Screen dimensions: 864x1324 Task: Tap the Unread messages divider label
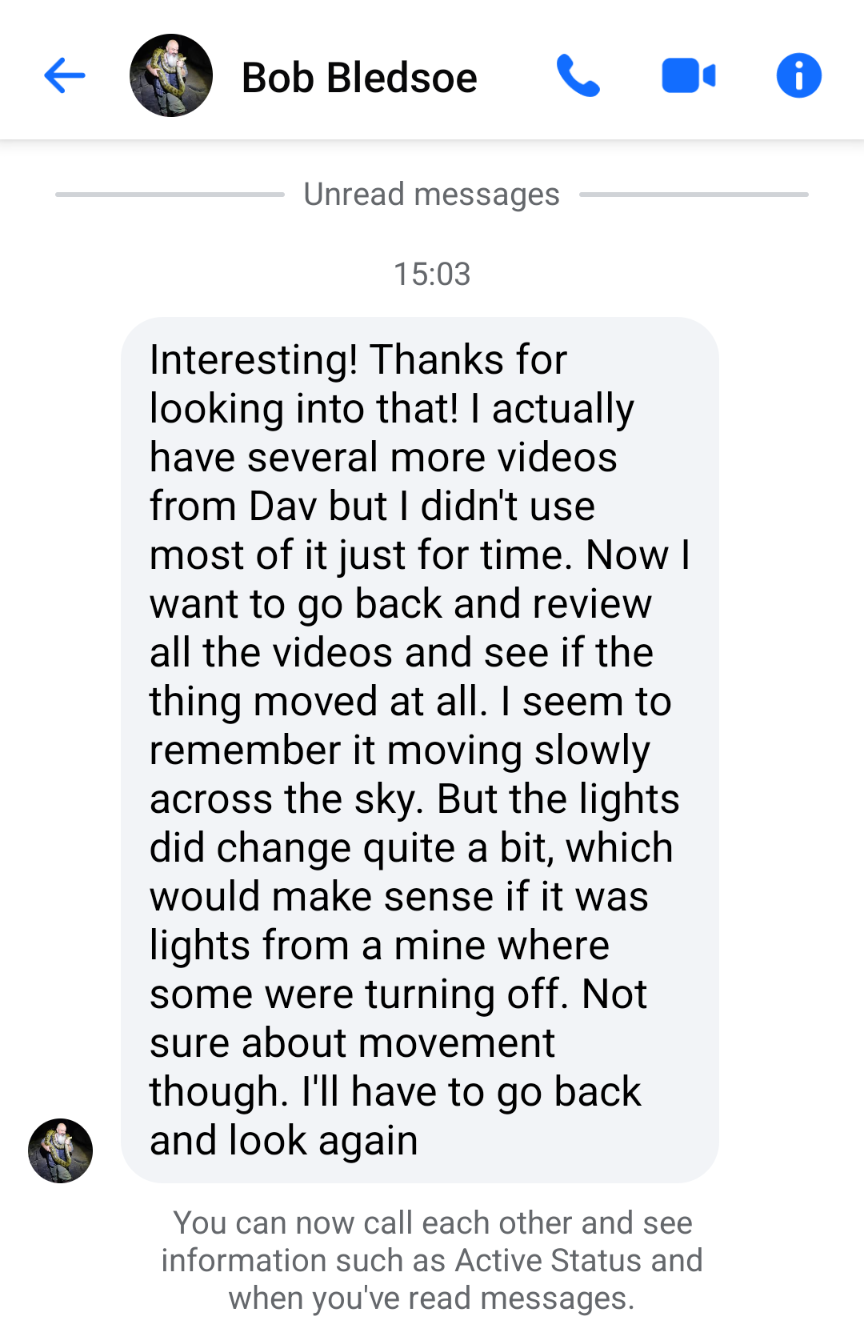(x=432, y=194)
